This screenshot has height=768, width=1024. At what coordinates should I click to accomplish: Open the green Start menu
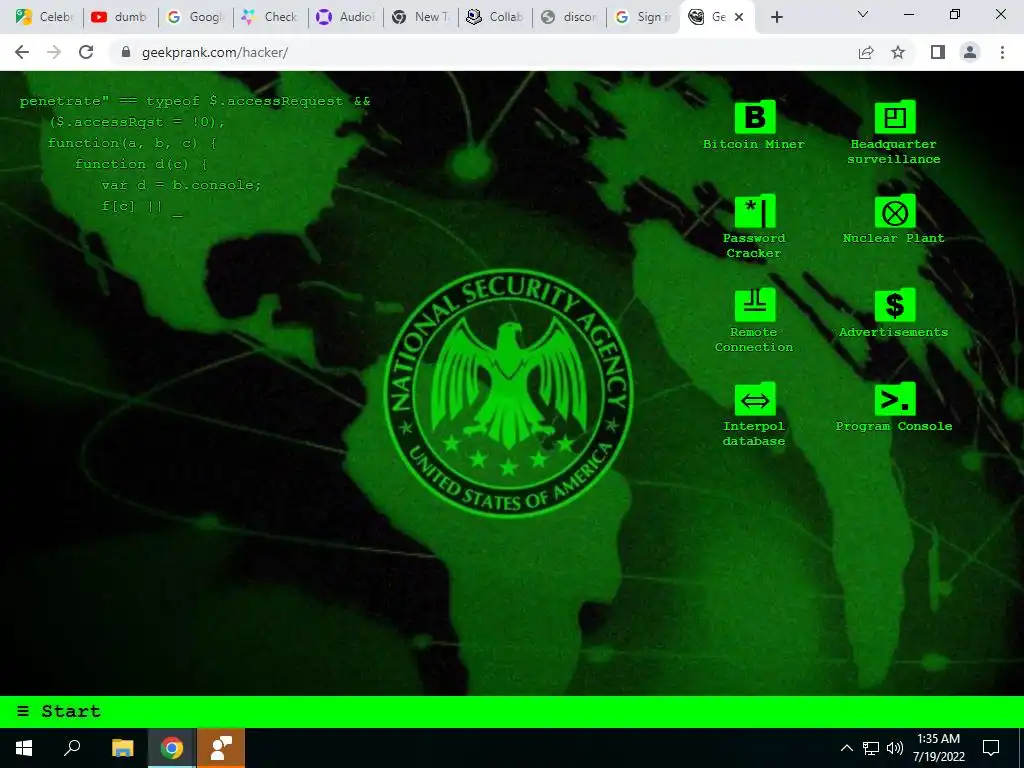click(x=59, y=711)
